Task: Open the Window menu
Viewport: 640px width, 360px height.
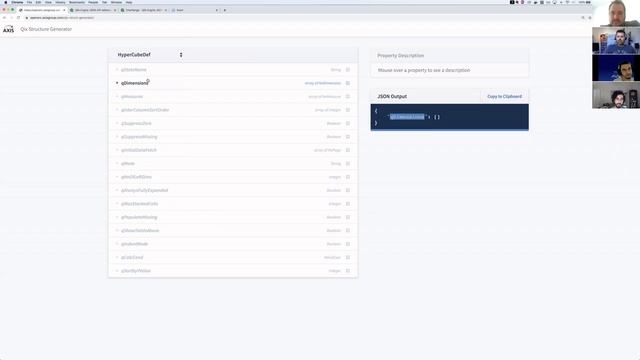Action: (116, 2)
